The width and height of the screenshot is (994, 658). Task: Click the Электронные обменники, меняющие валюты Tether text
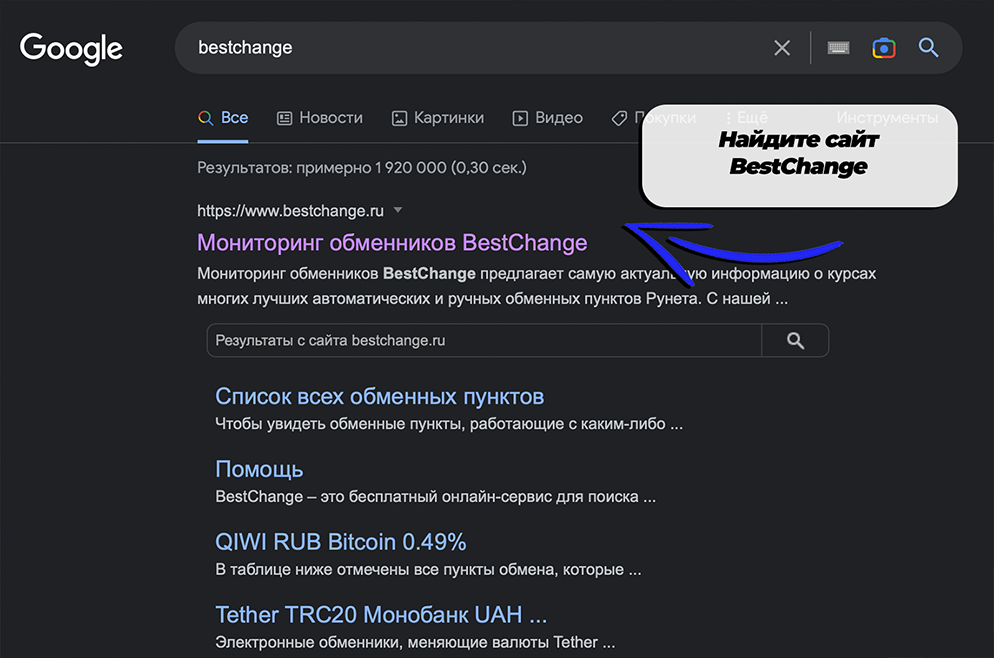(415, 643)
